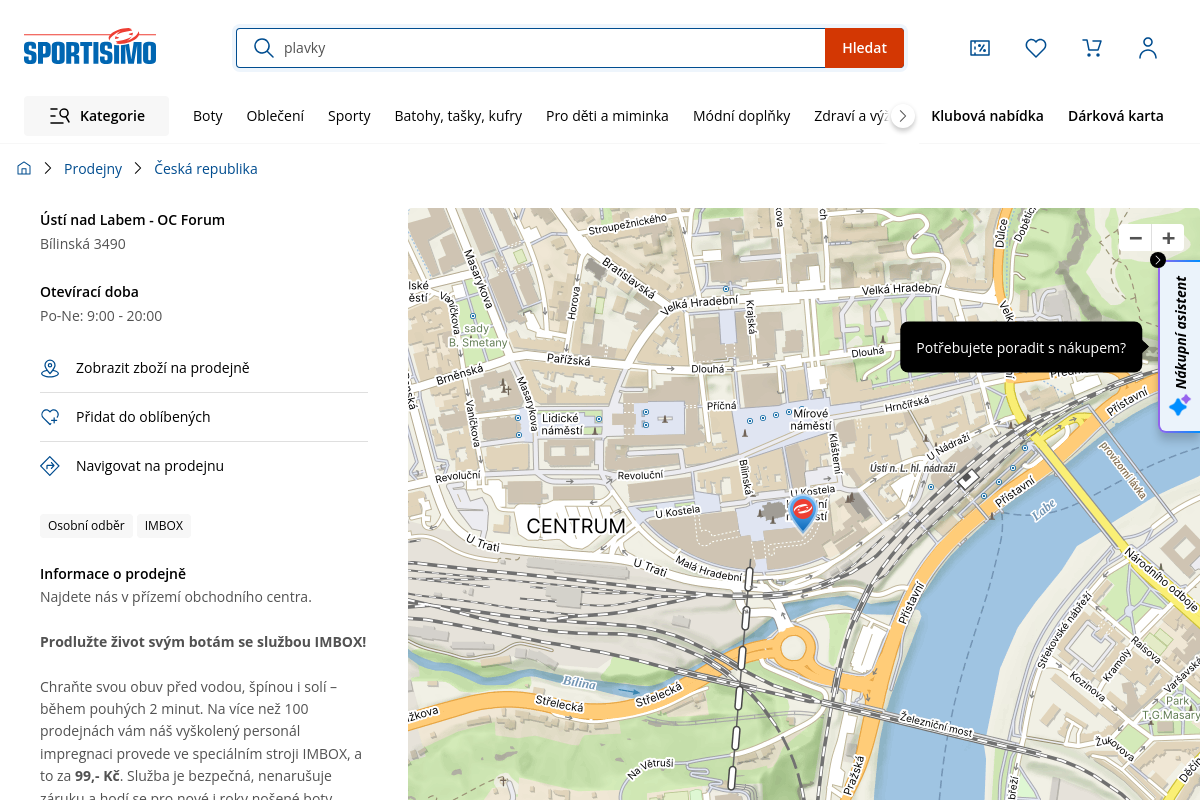This screenshot has width=1200, height=800.
Task: Click the Ústí nad Labem - OC Forum title
Action: pyautogui.click(x=132, y=220)
